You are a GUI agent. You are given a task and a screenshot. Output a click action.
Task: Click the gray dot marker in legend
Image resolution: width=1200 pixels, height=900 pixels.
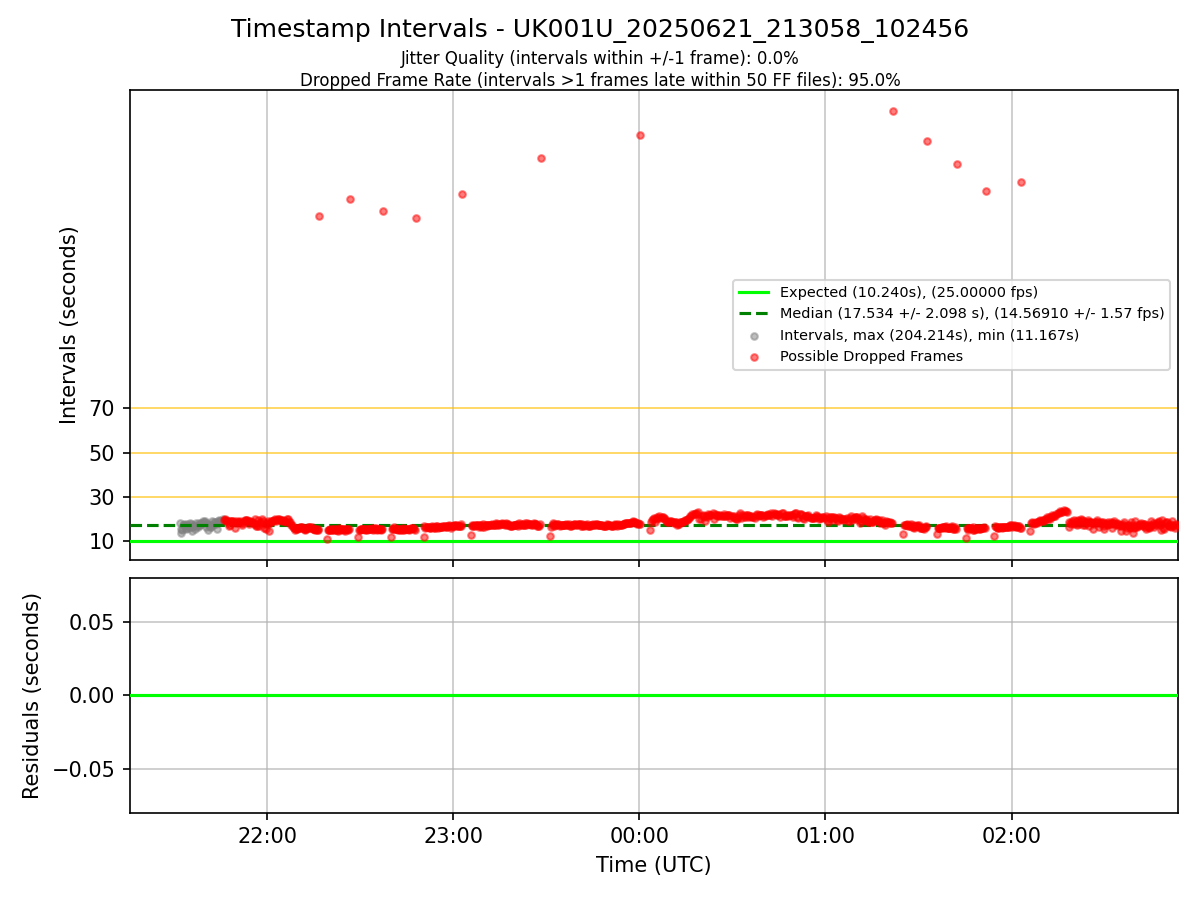point(754,336)
